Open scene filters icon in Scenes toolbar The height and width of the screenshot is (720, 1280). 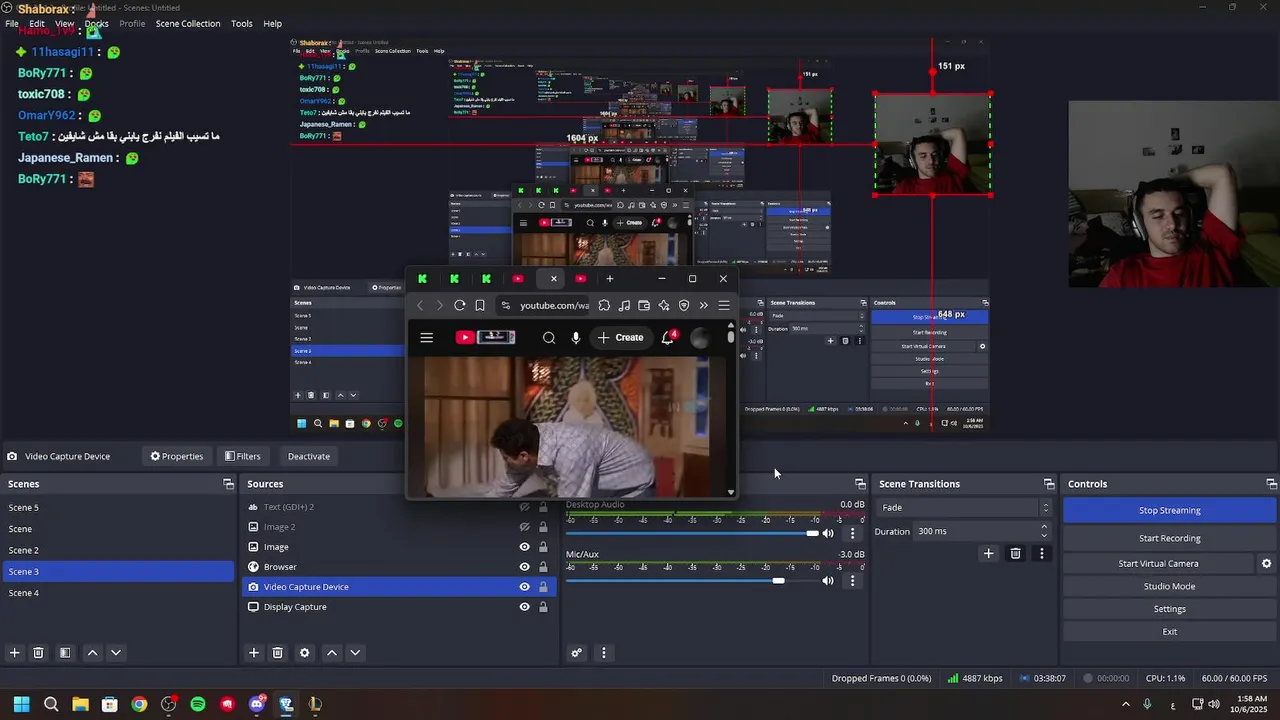pos(65,653)
